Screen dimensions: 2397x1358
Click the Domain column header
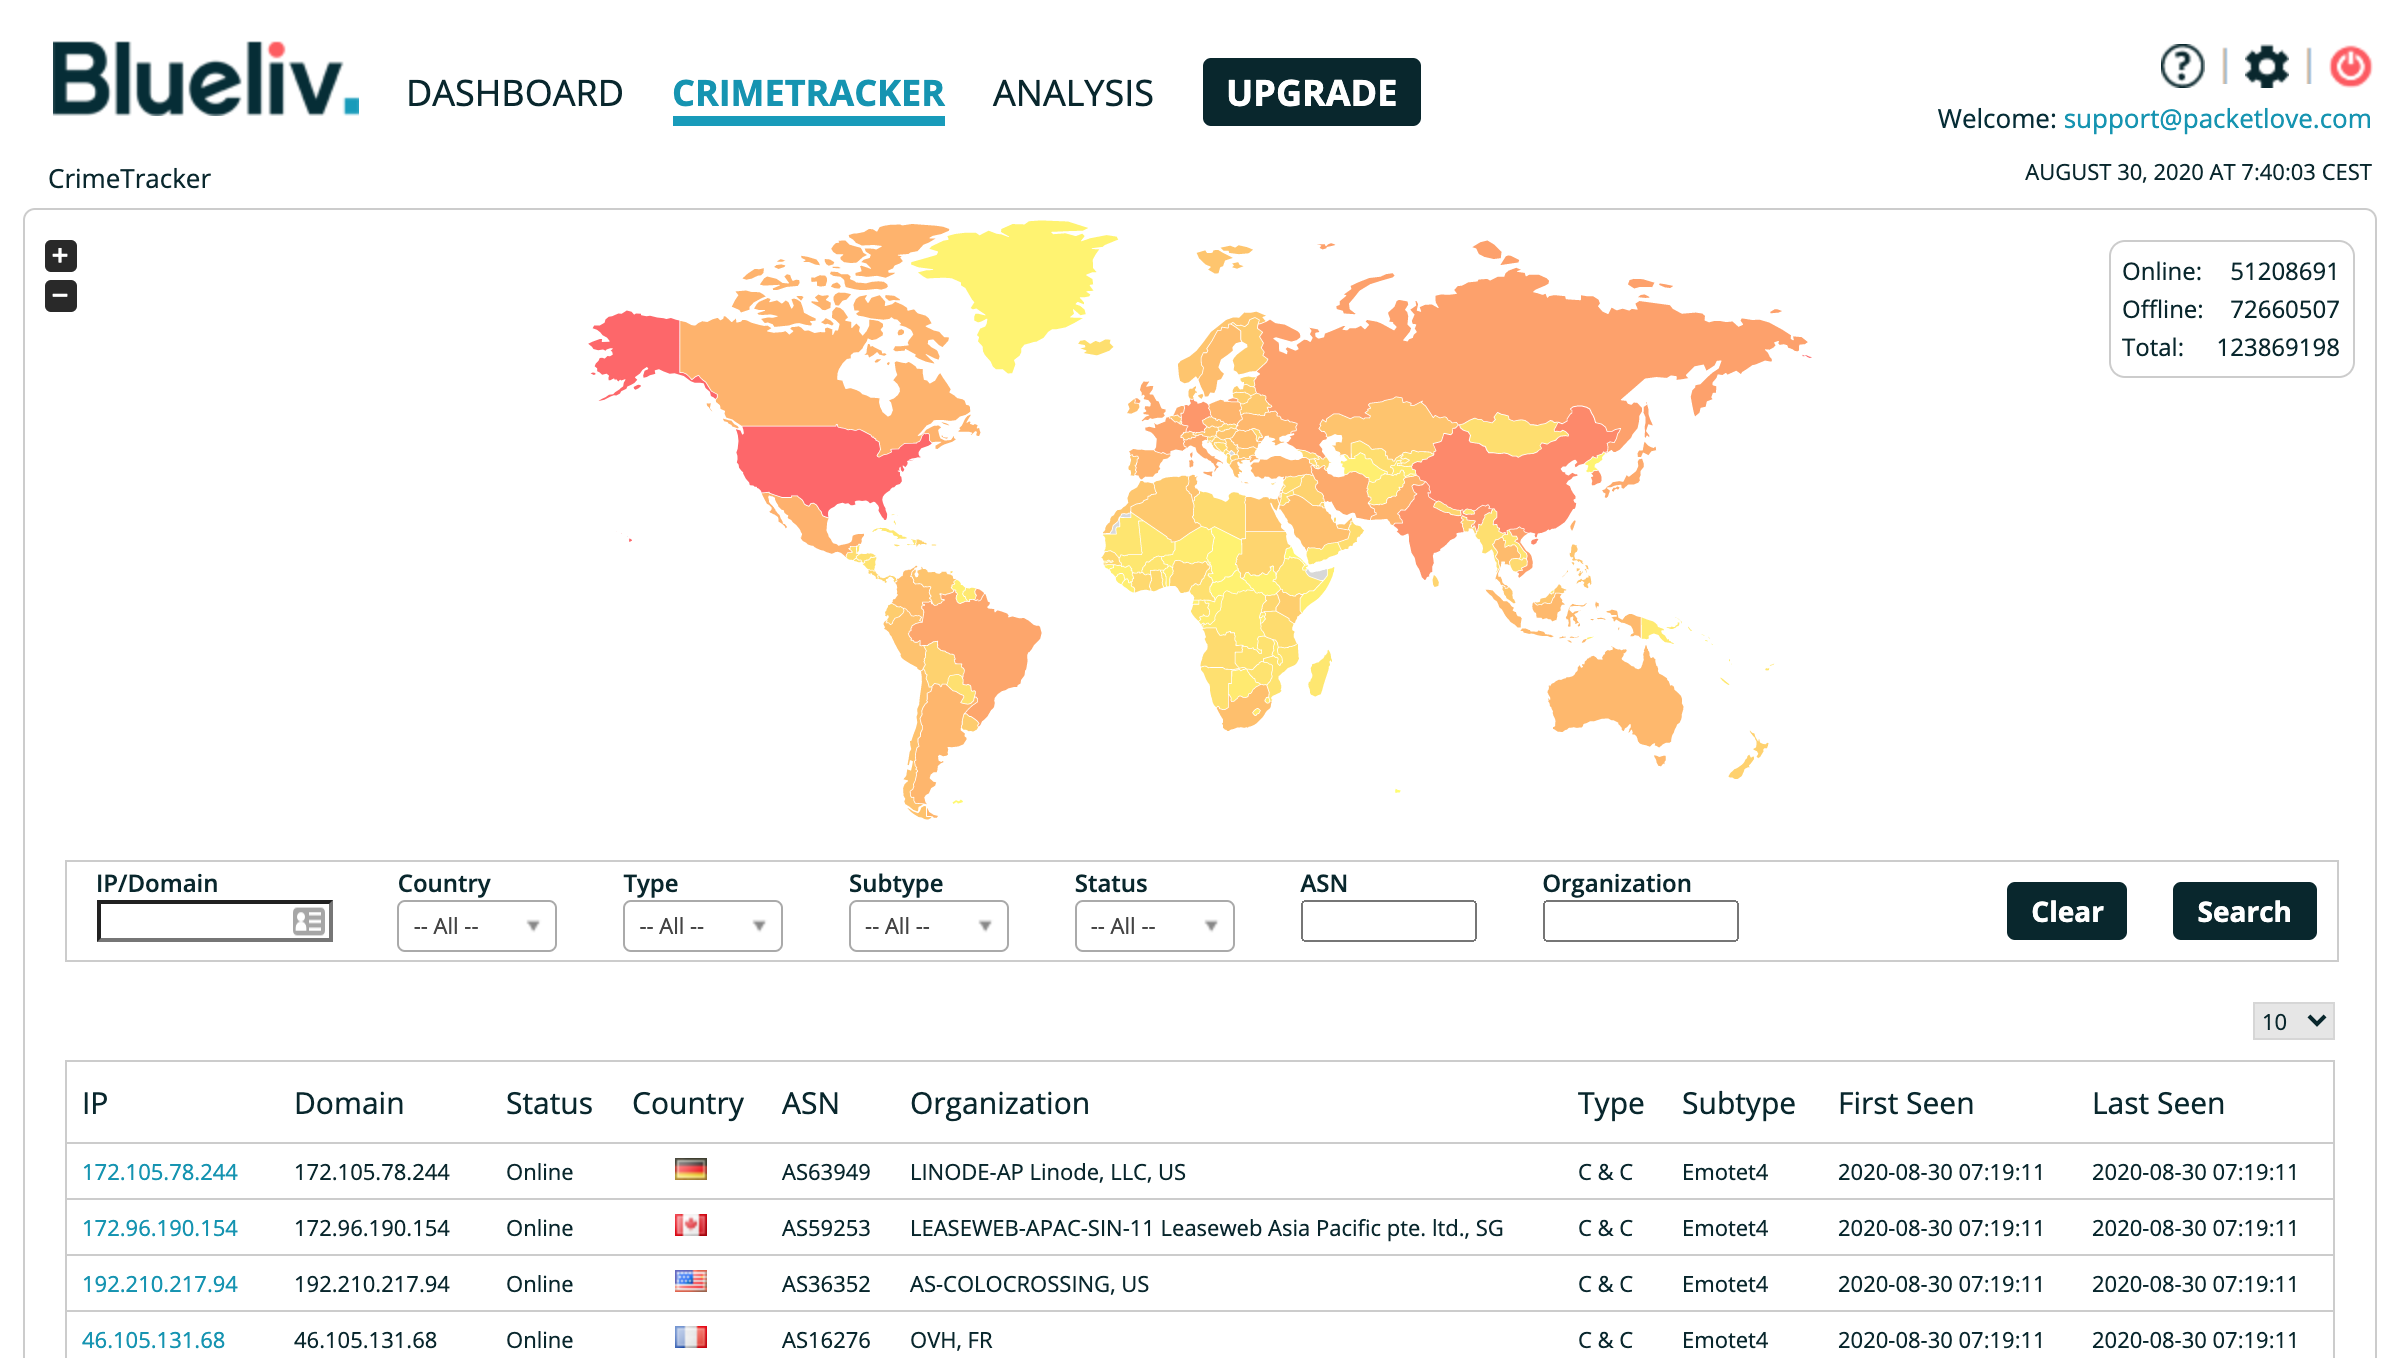[x=349, y=1103]
